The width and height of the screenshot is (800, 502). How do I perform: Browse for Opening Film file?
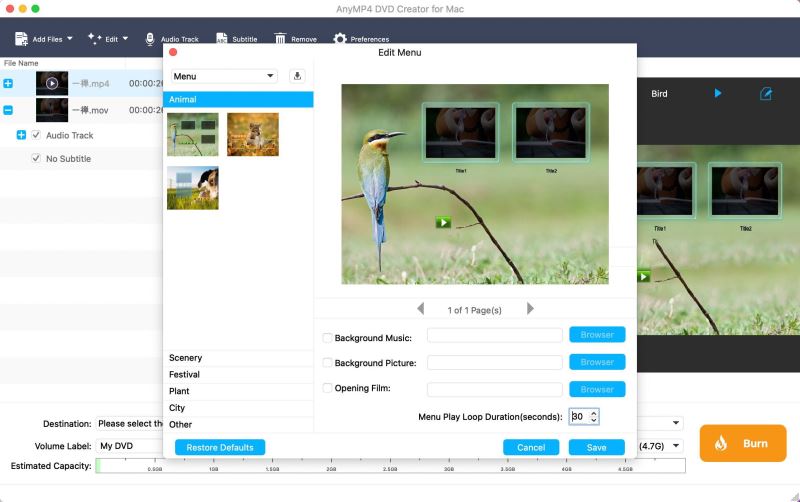tap(597, 389)
